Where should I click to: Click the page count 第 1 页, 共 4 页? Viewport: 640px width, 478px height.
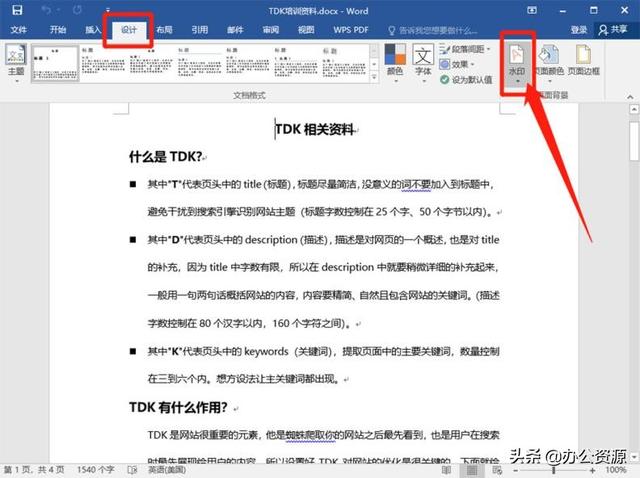pyautogui.click(x=34, y=470)
